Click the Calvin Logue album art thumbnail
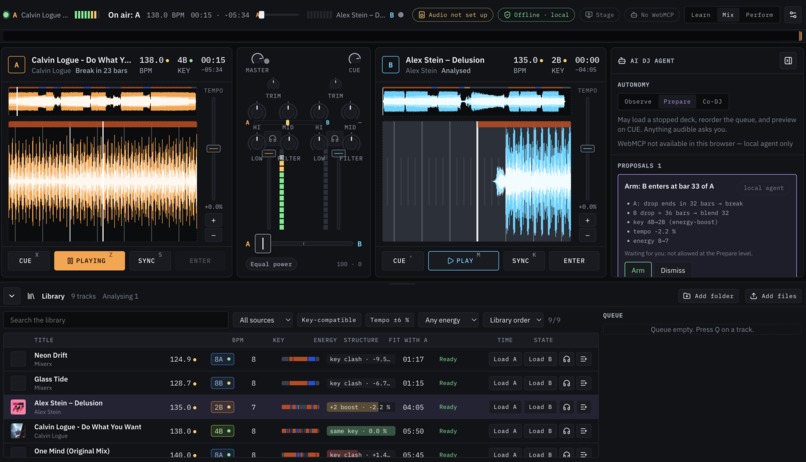 [x=19, y=431]
